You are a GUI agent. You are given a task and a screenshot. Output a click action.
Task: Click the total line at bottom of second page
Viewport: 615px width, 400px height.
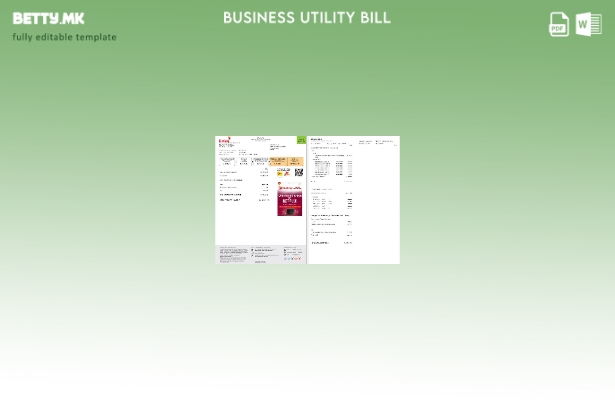[x=331, y=242]
